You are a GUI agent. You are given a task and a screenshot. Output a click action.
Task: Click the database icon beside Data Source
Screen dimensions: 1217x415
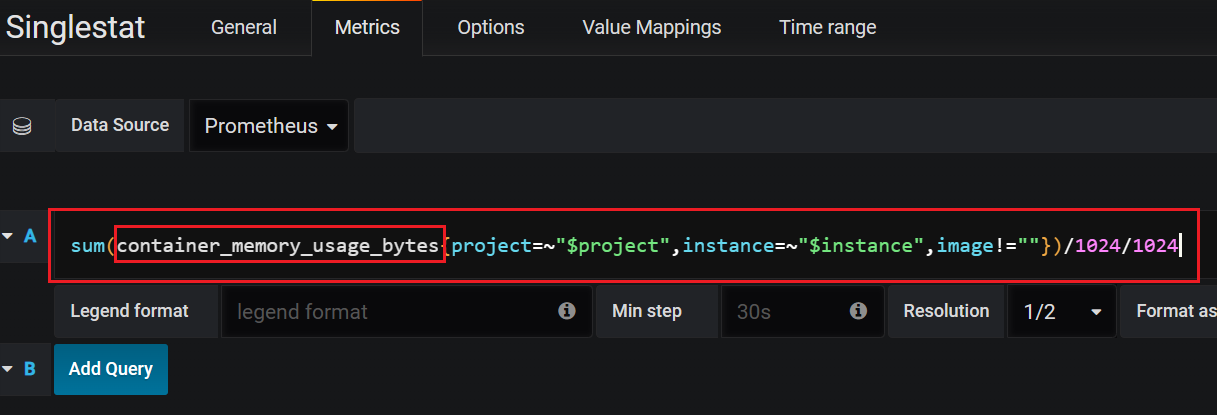(22, 126)
